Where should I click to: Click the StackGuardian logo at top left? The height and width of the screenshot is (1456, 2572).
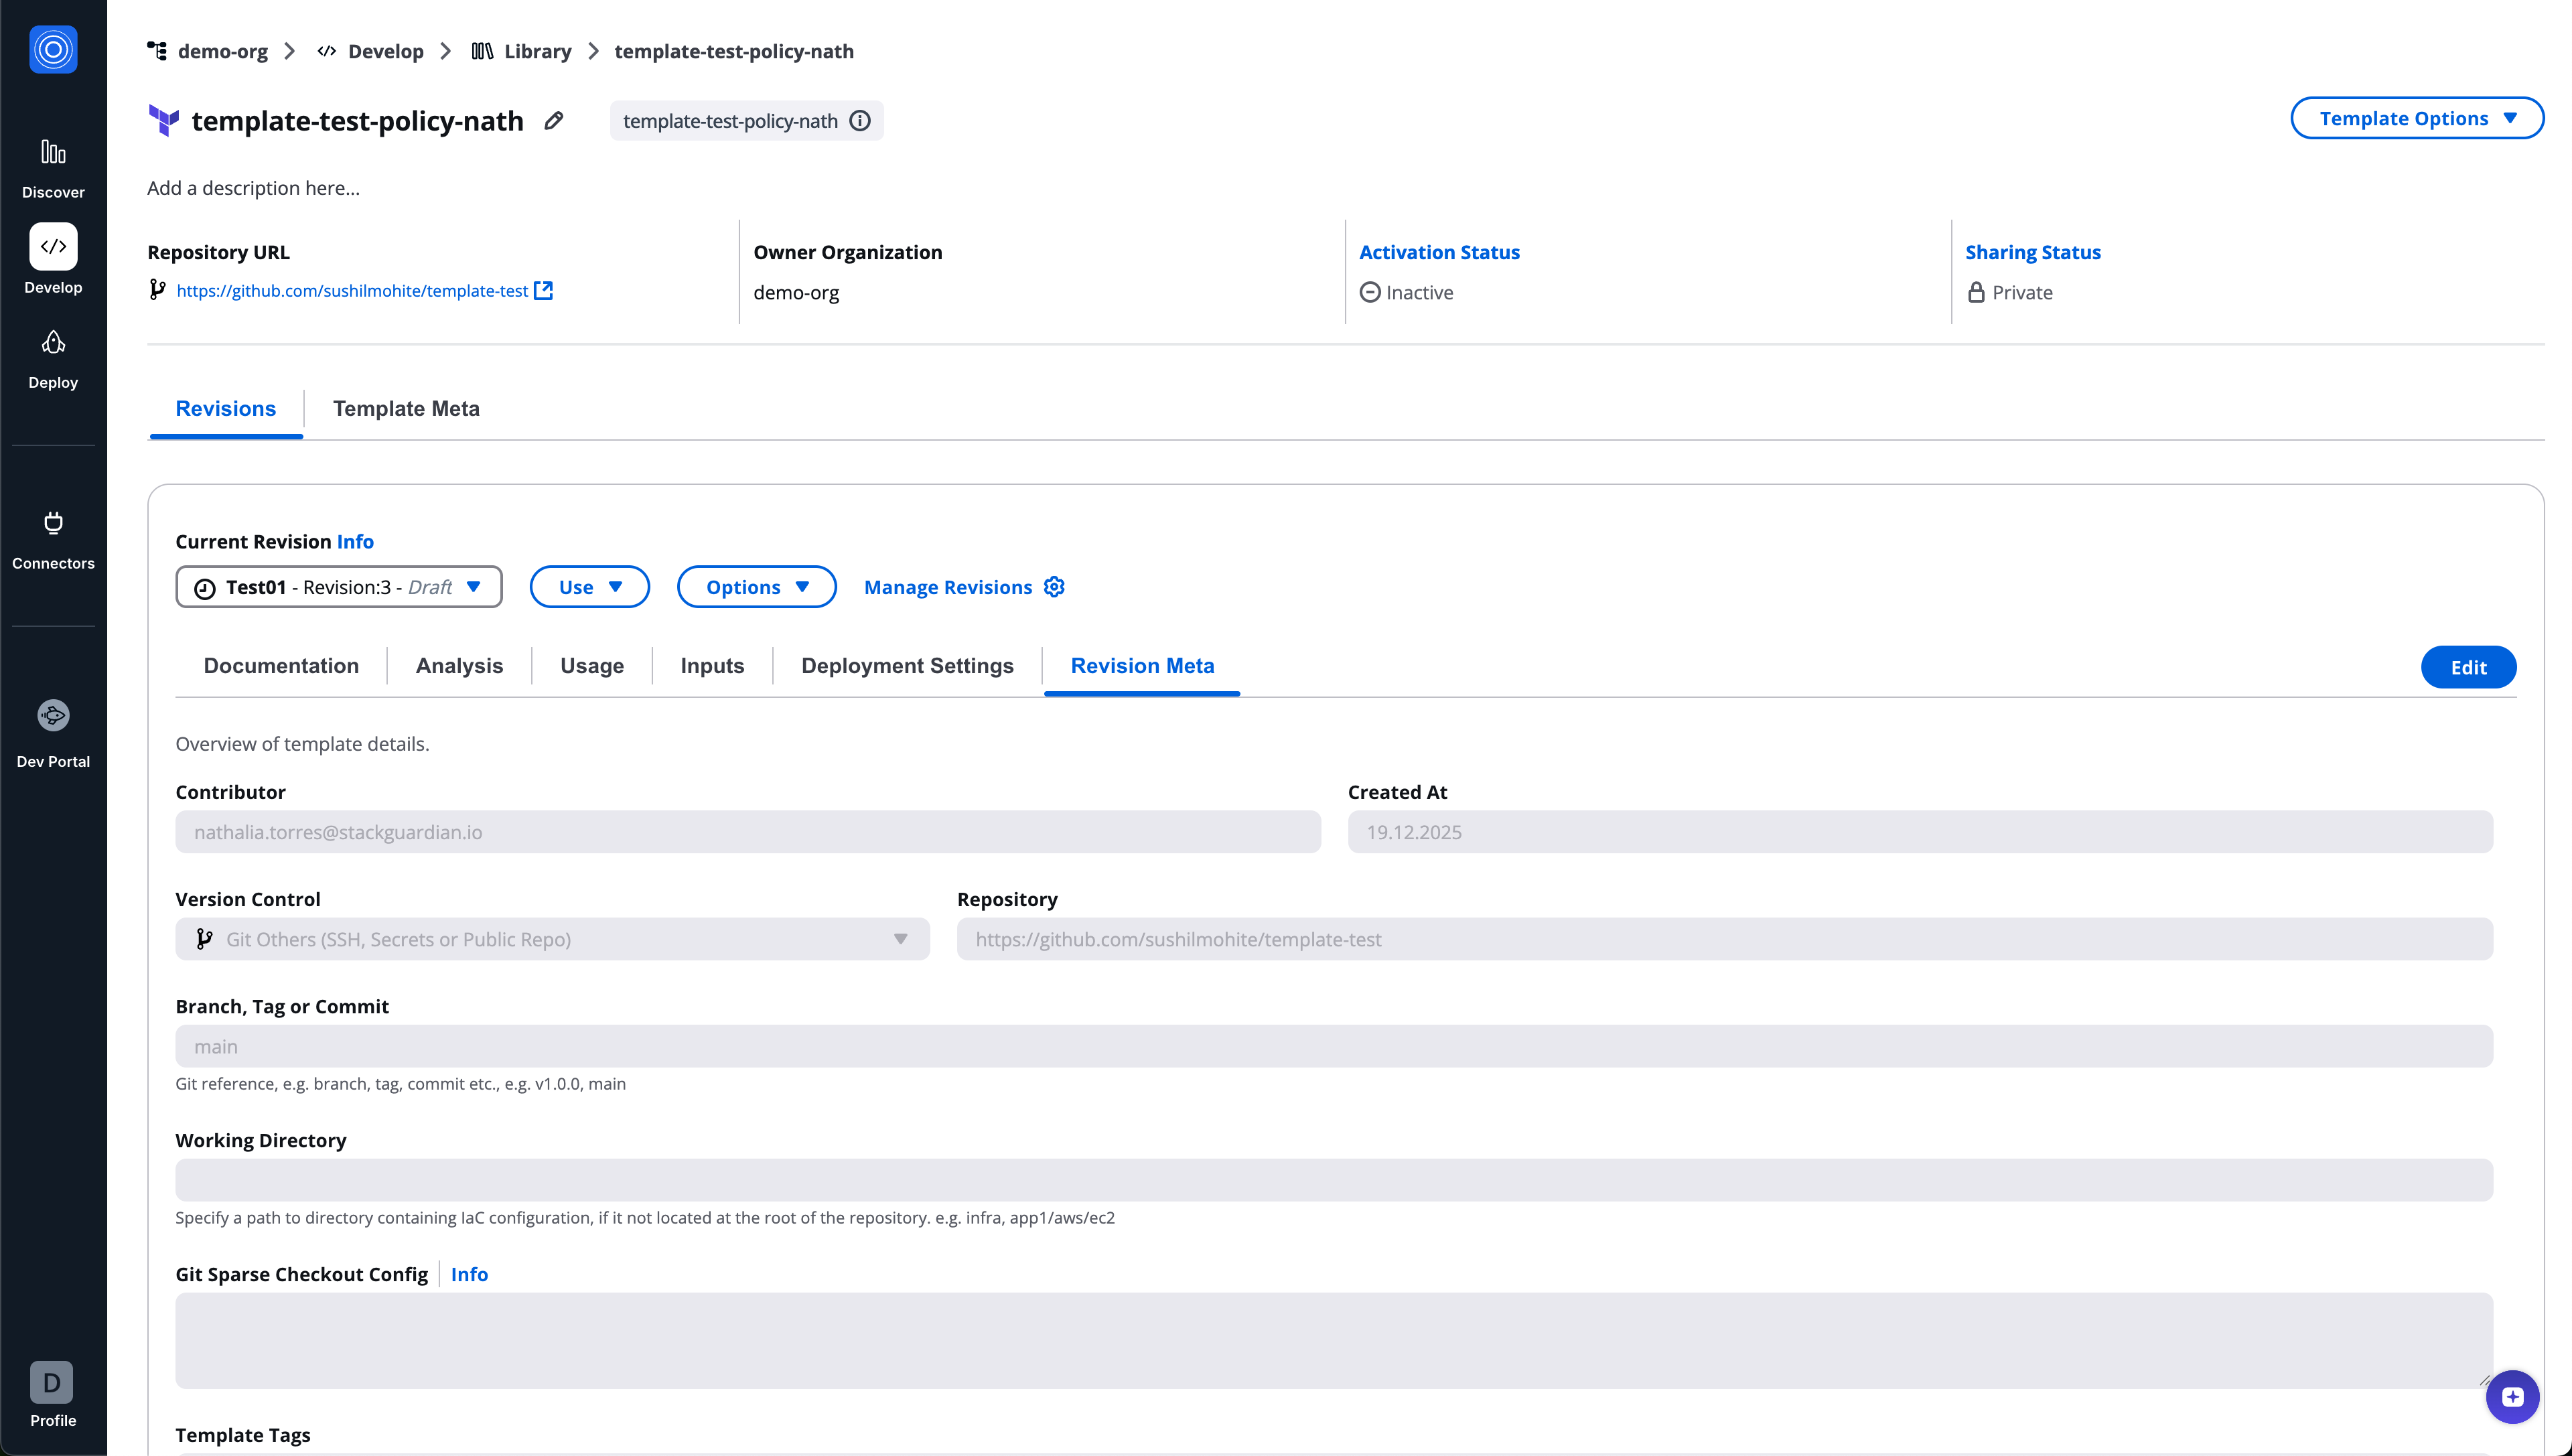coord(53,50)
